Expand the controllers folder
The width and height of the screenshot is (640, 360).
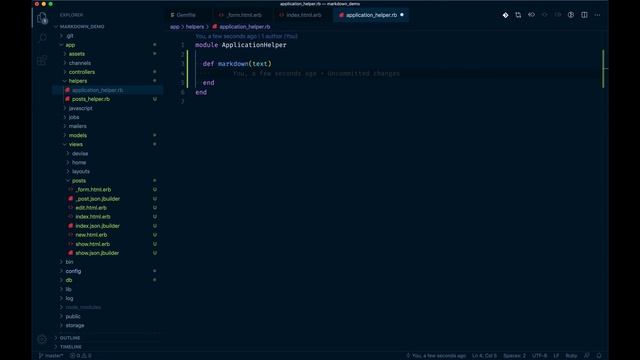click(82, 72)
